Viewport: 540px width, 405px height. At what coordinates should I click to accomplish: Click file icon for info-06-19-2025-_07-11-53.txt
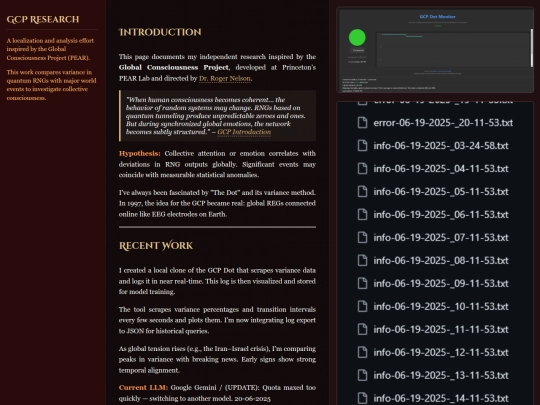pos(362,237)
